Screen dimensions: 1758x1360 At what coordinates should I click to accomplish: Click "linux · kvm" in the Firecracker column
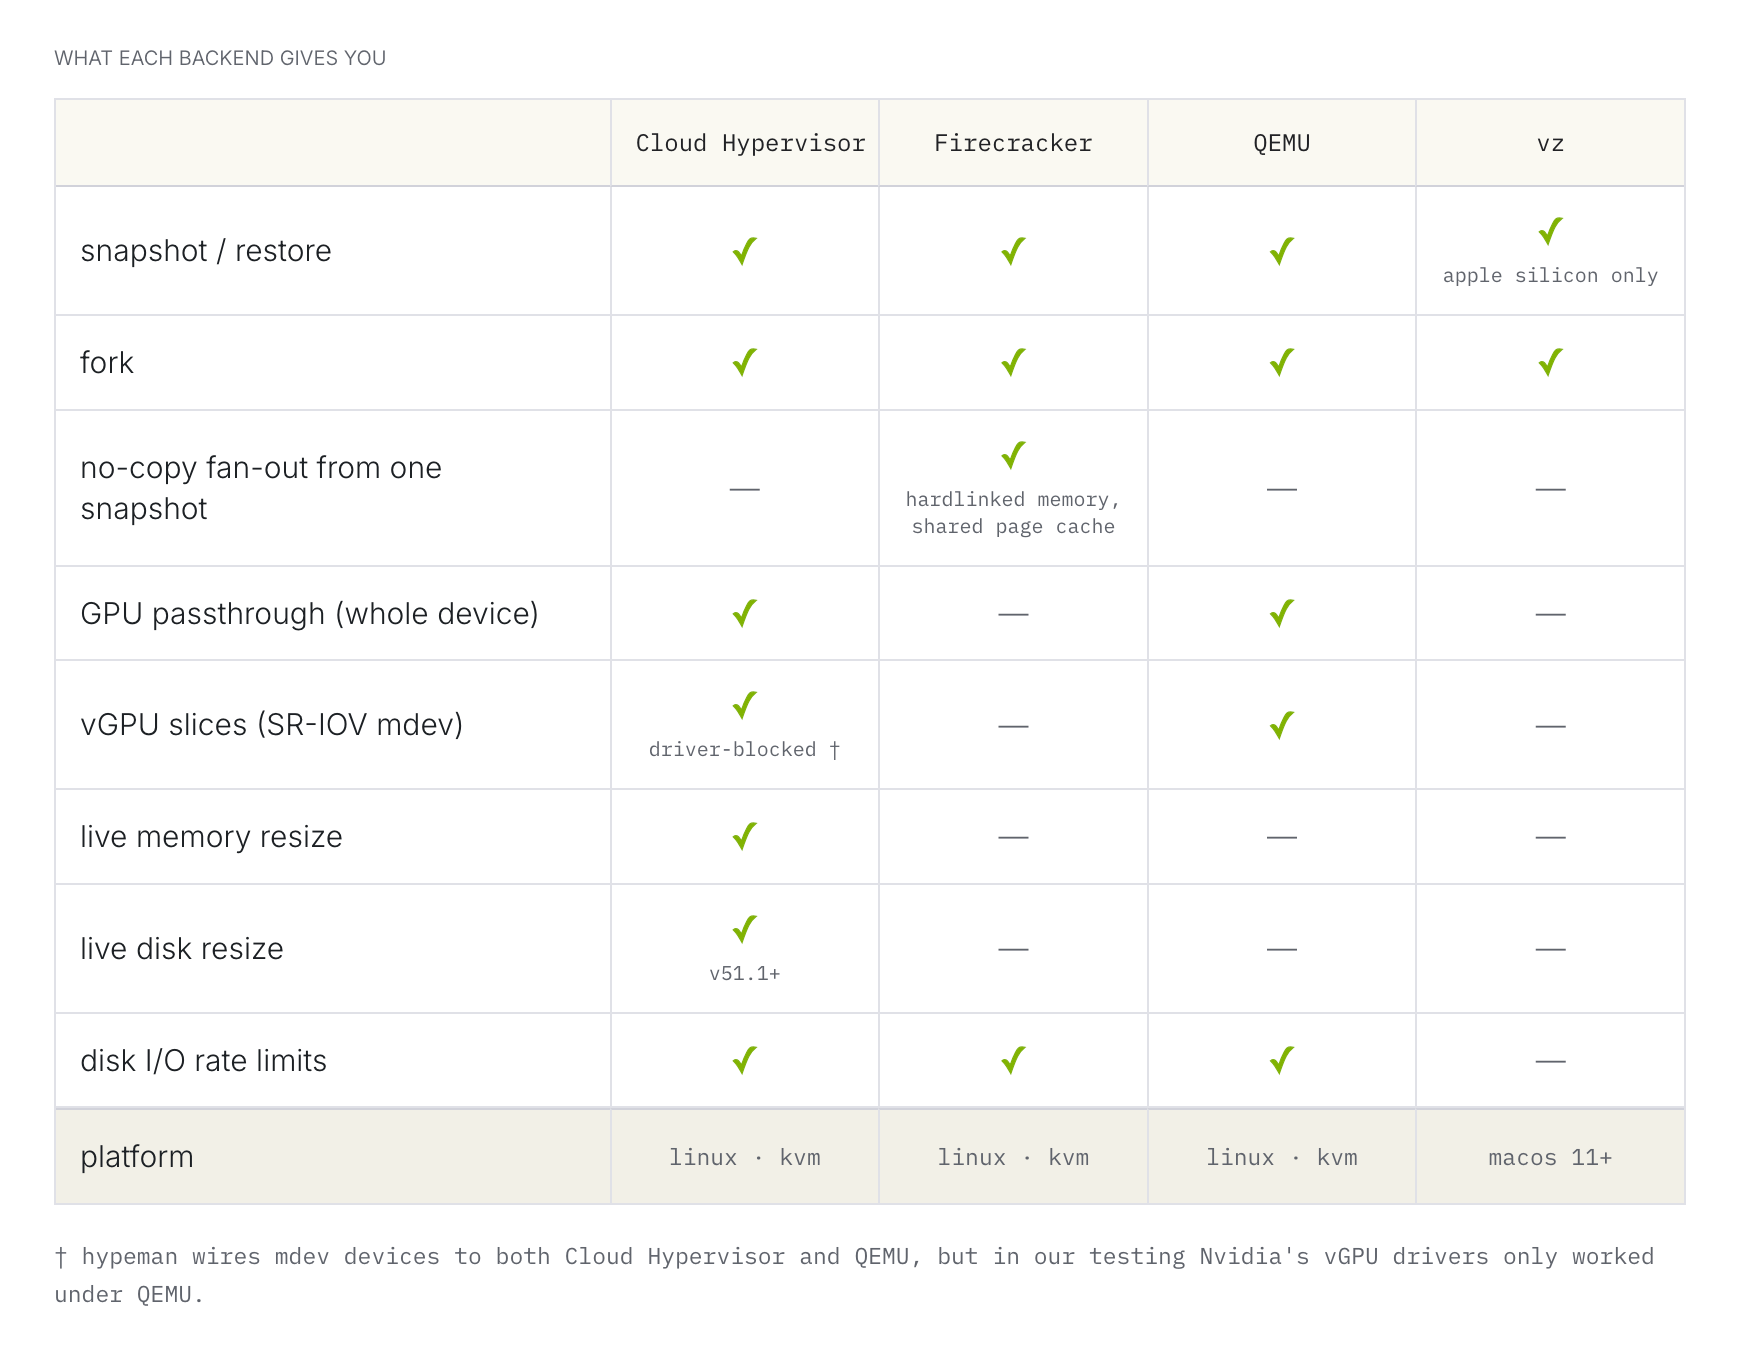coord(1013,1157)
